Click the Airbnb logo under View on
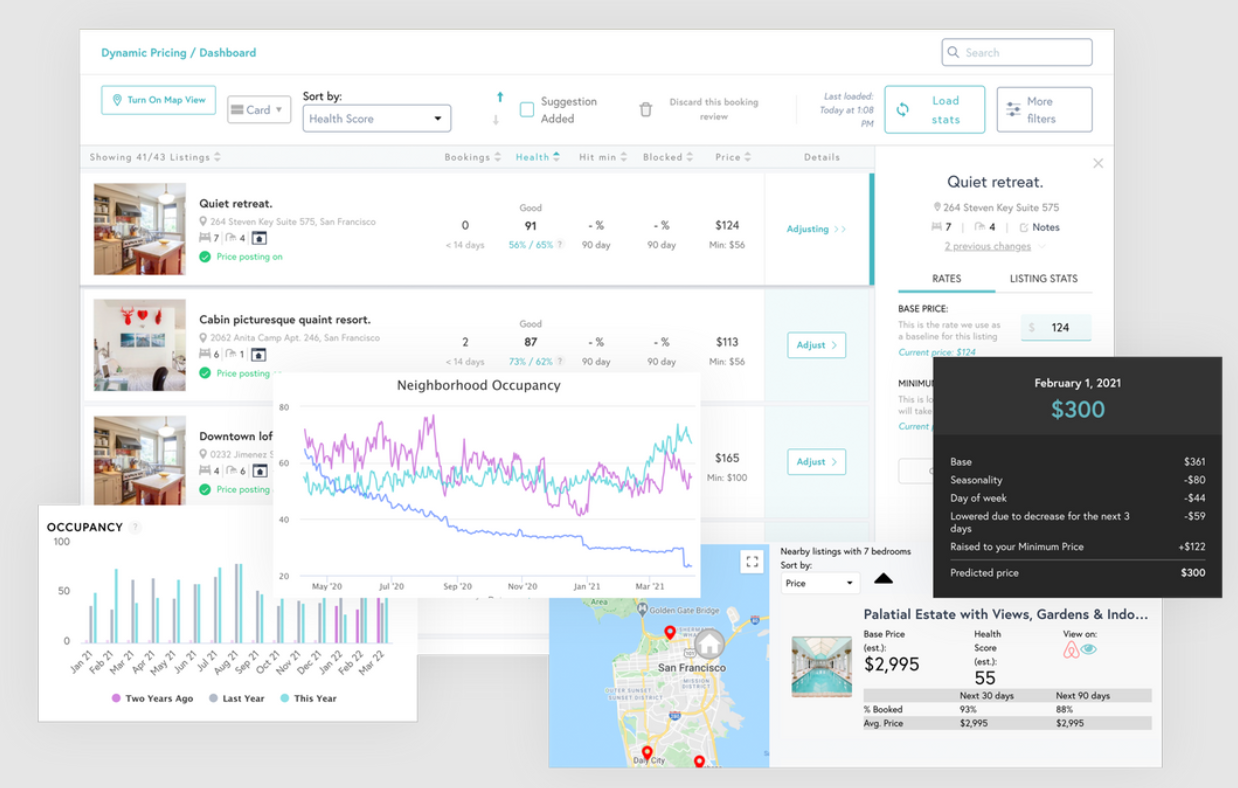The height and width of the screenshot is (788, 1238). click(1071, 650)
